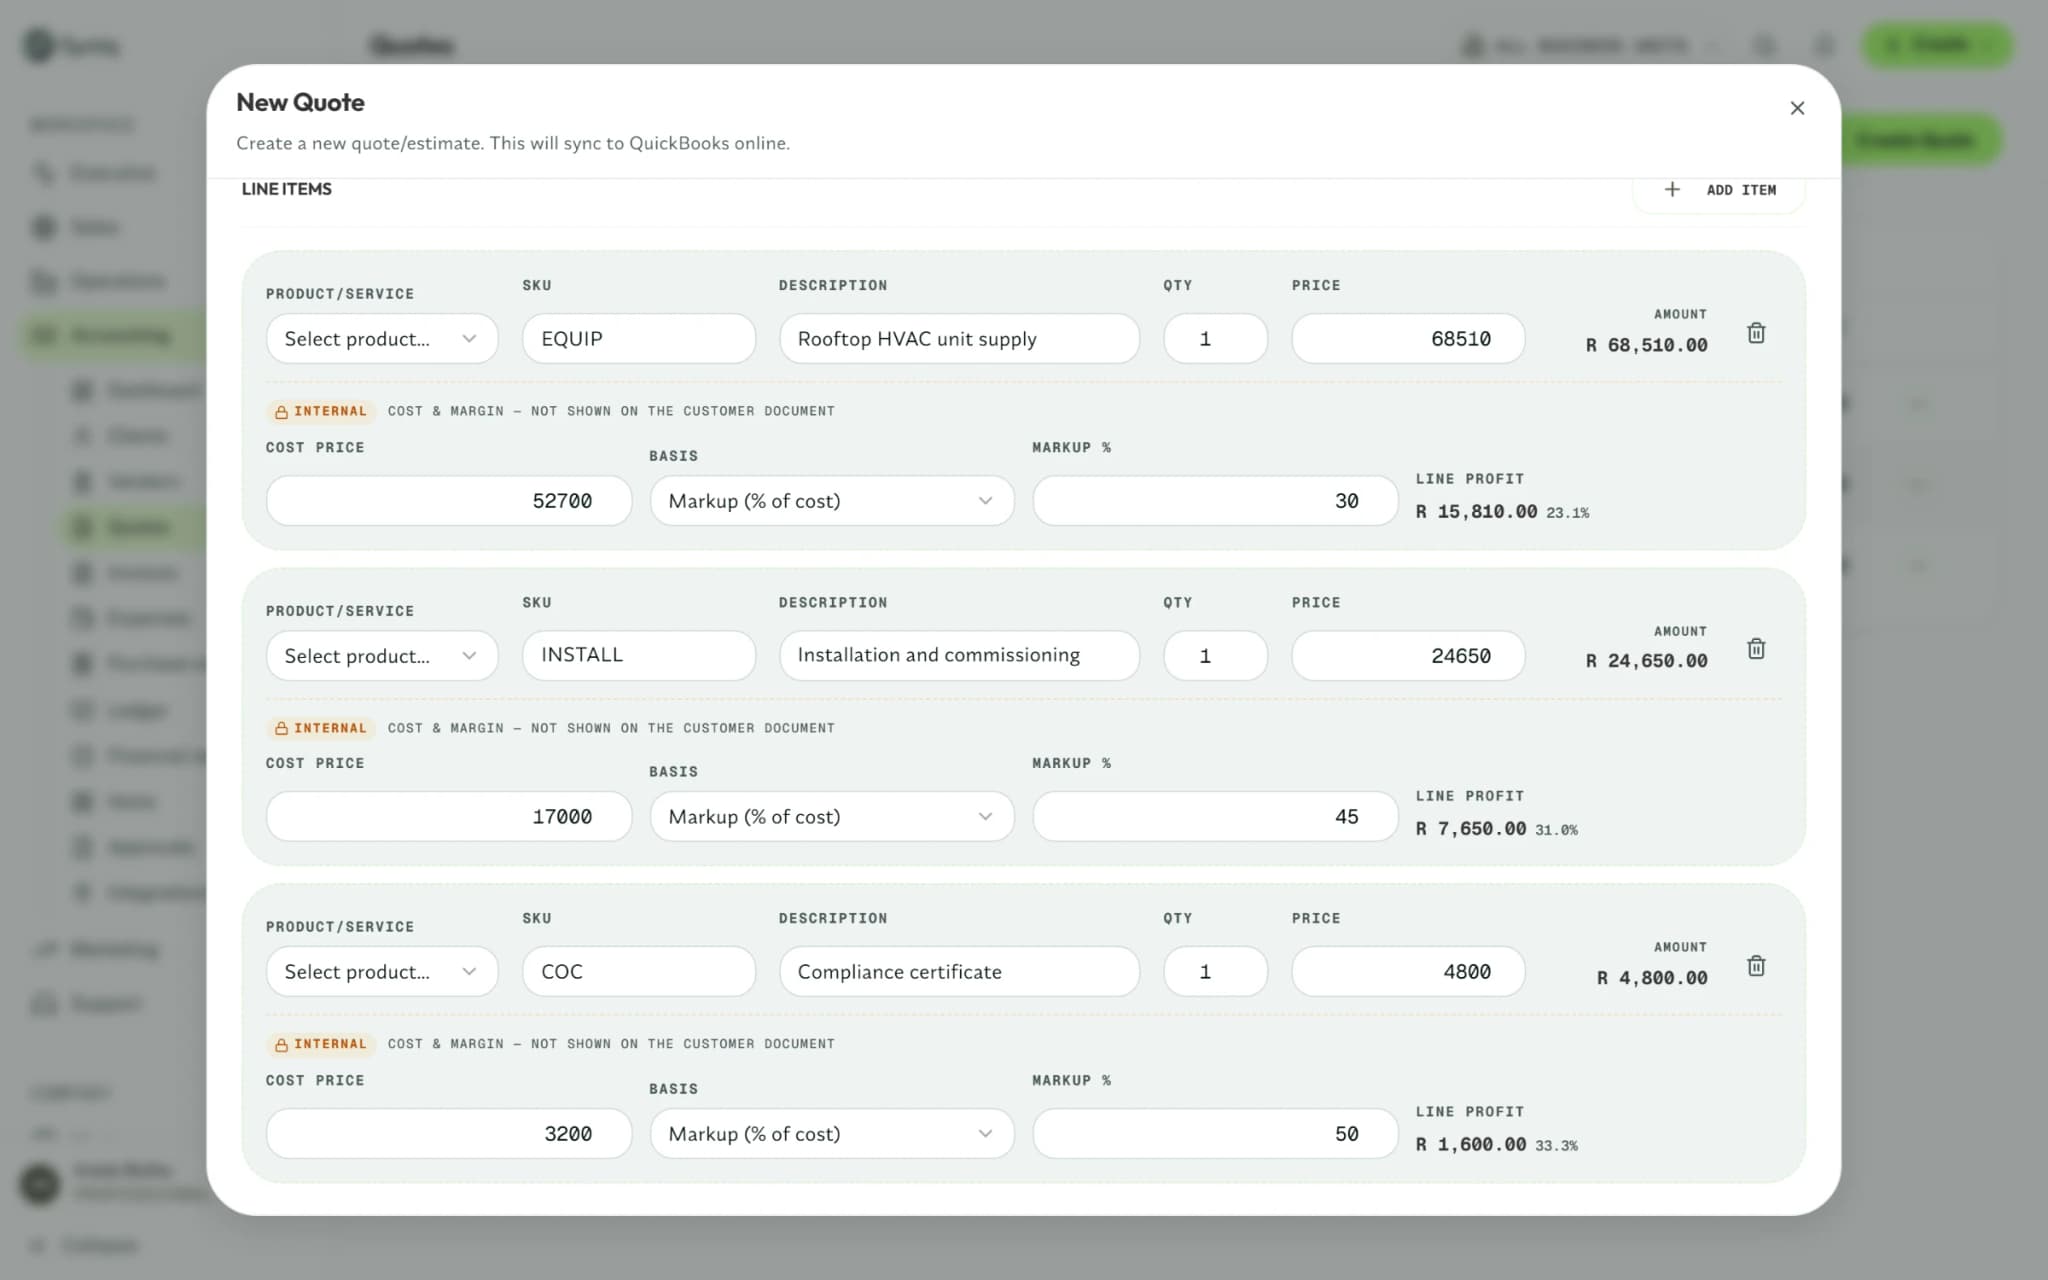Click line profit R 15,810.00
The width and height of the screenshot is (2048, 1280).
[1476, 512]
